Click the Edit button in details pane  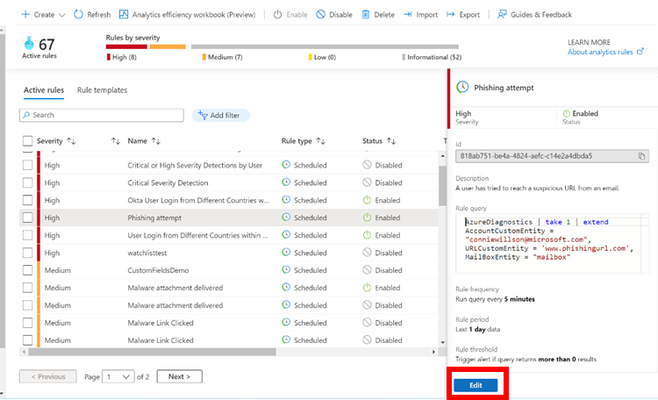(476, 385)
